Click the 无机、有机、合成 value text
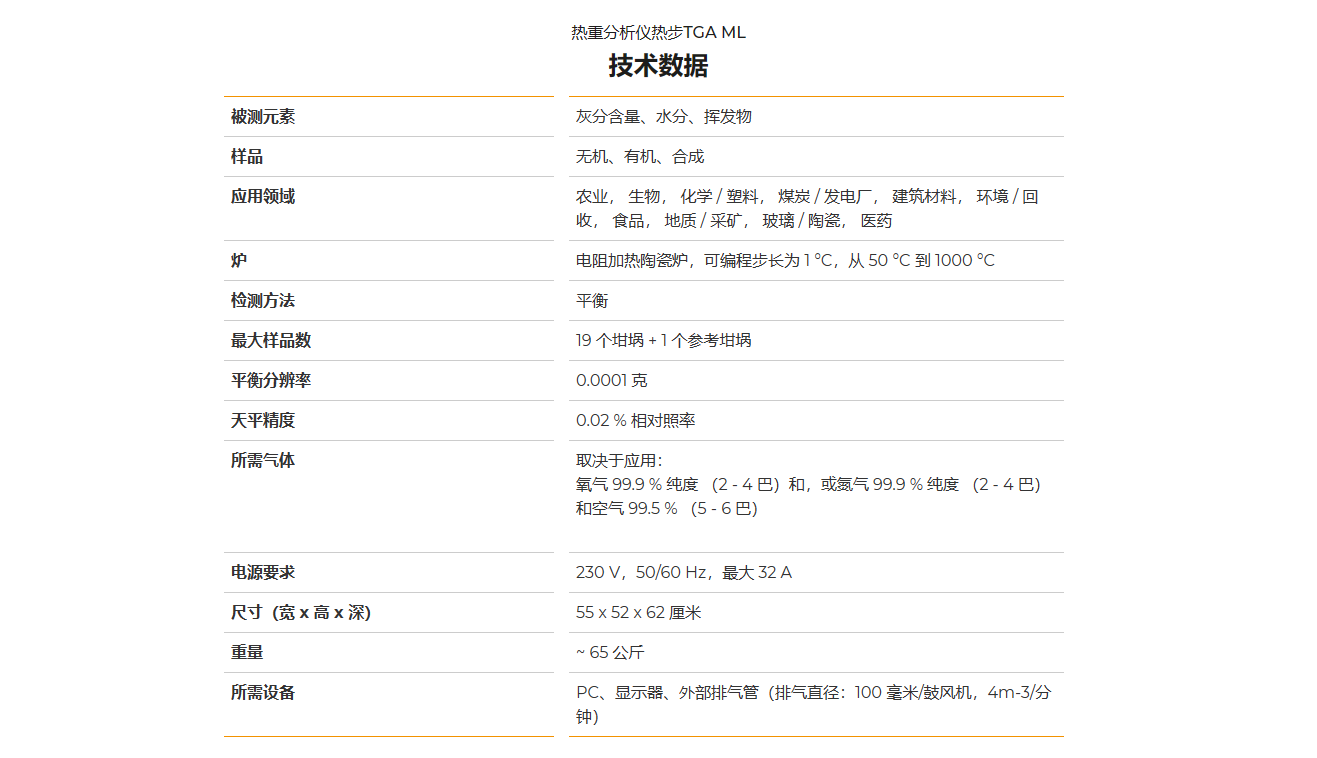The width and height of the screenshot is (1317, 758). (640, 157)
